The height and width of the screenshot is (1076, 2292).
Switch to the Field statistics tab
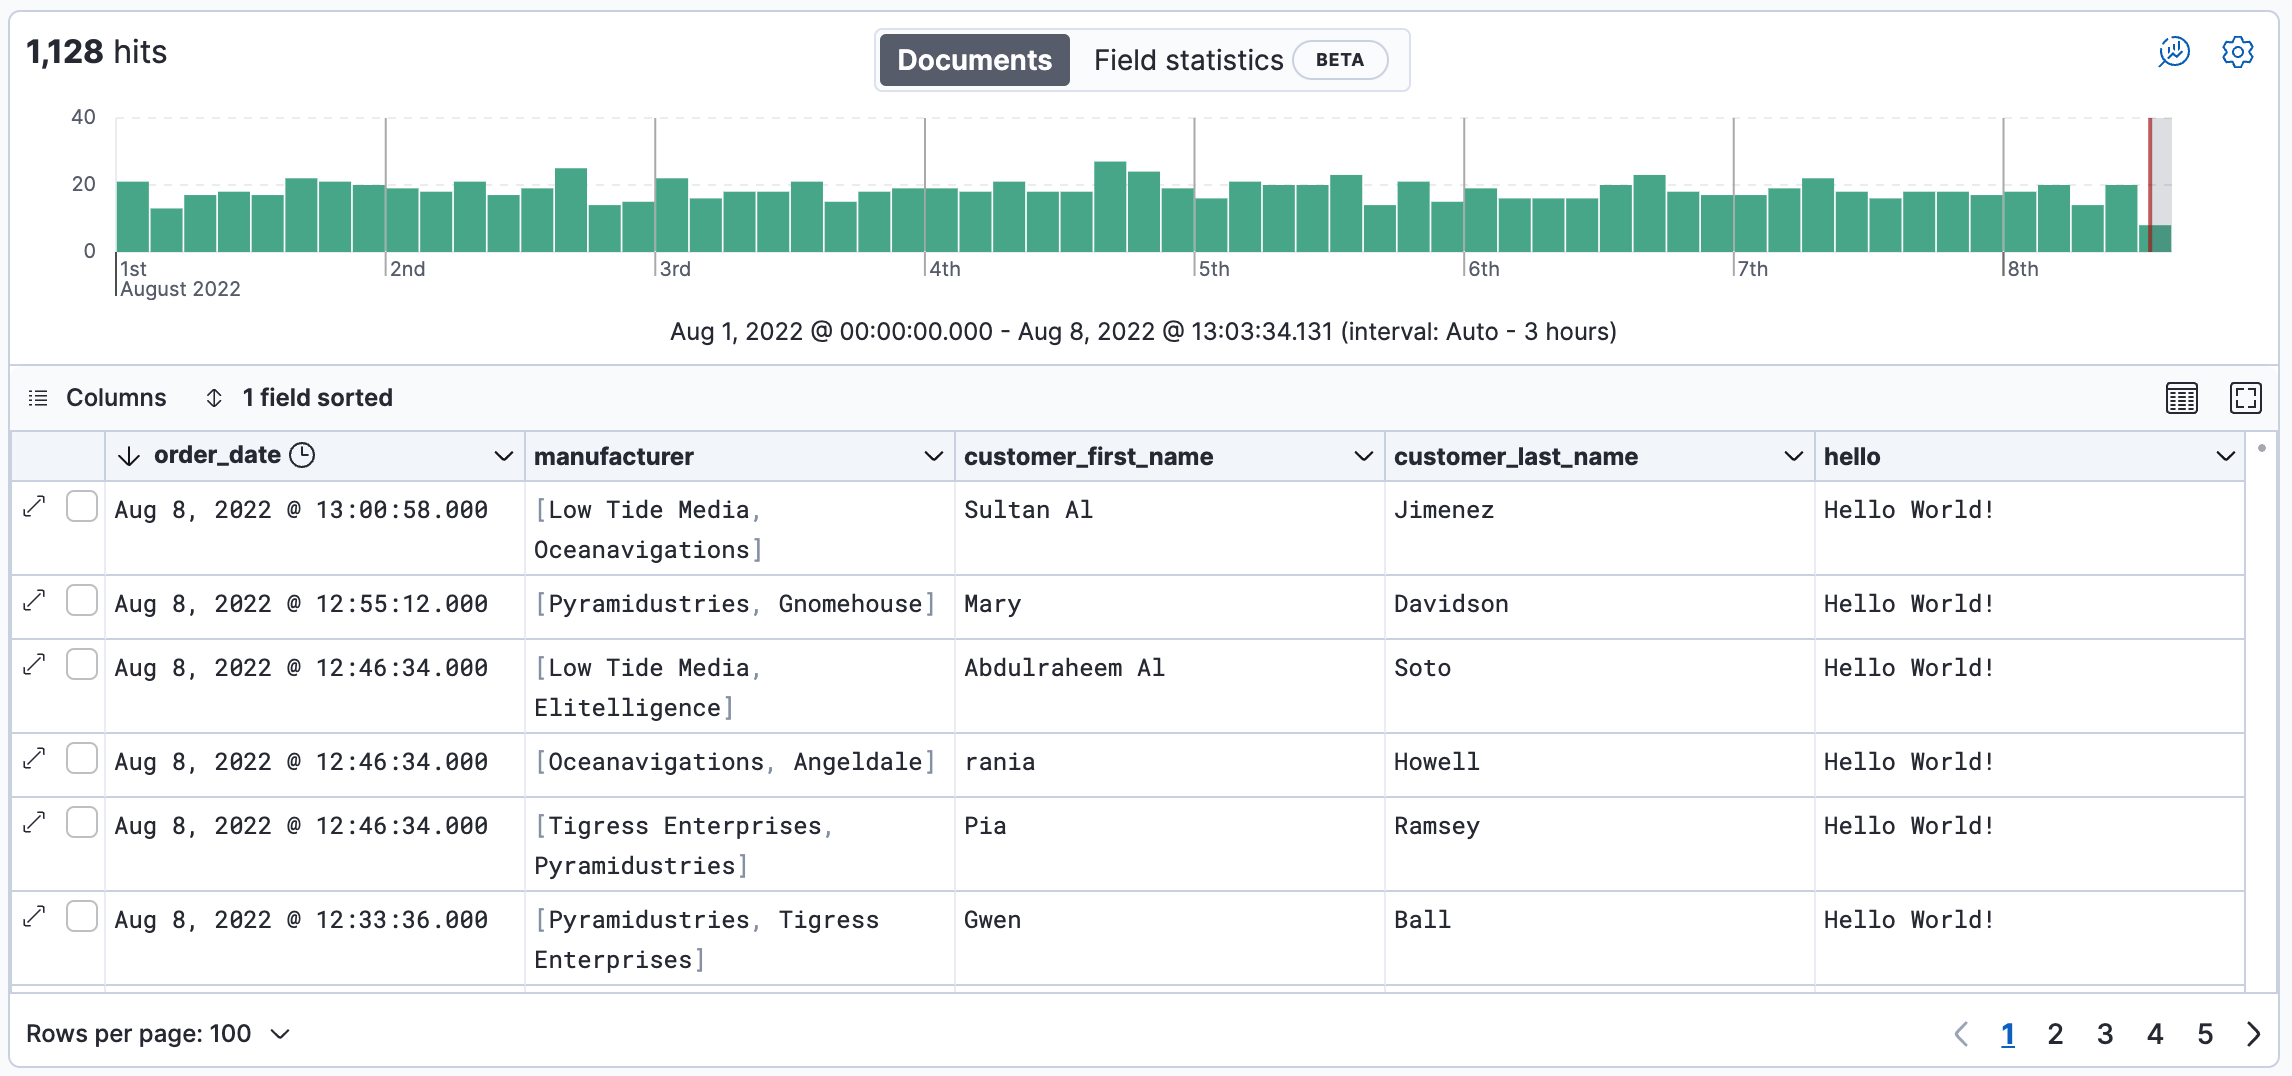point(1188,59)
